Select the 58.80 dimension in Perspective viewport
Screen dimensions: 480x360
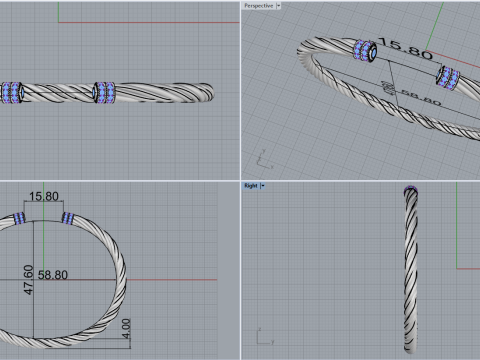421,97
